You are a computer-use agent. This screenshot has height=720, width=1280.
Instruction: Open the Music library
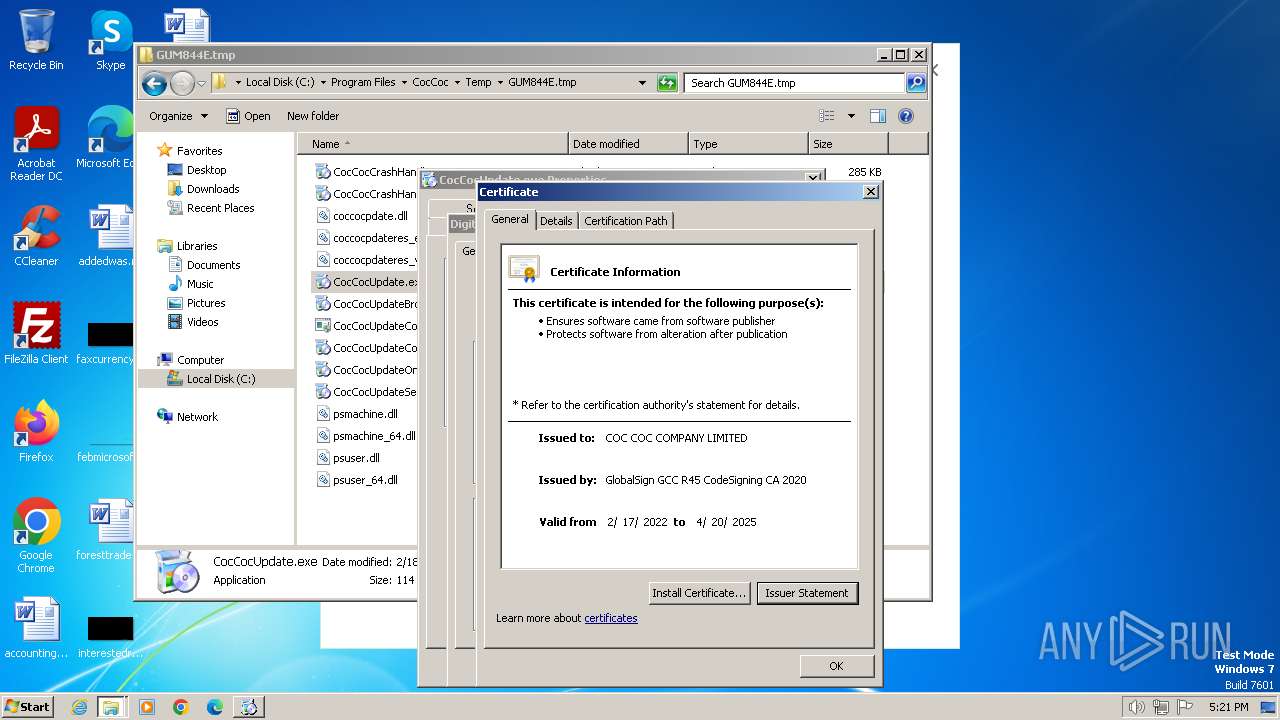(200, 284)
